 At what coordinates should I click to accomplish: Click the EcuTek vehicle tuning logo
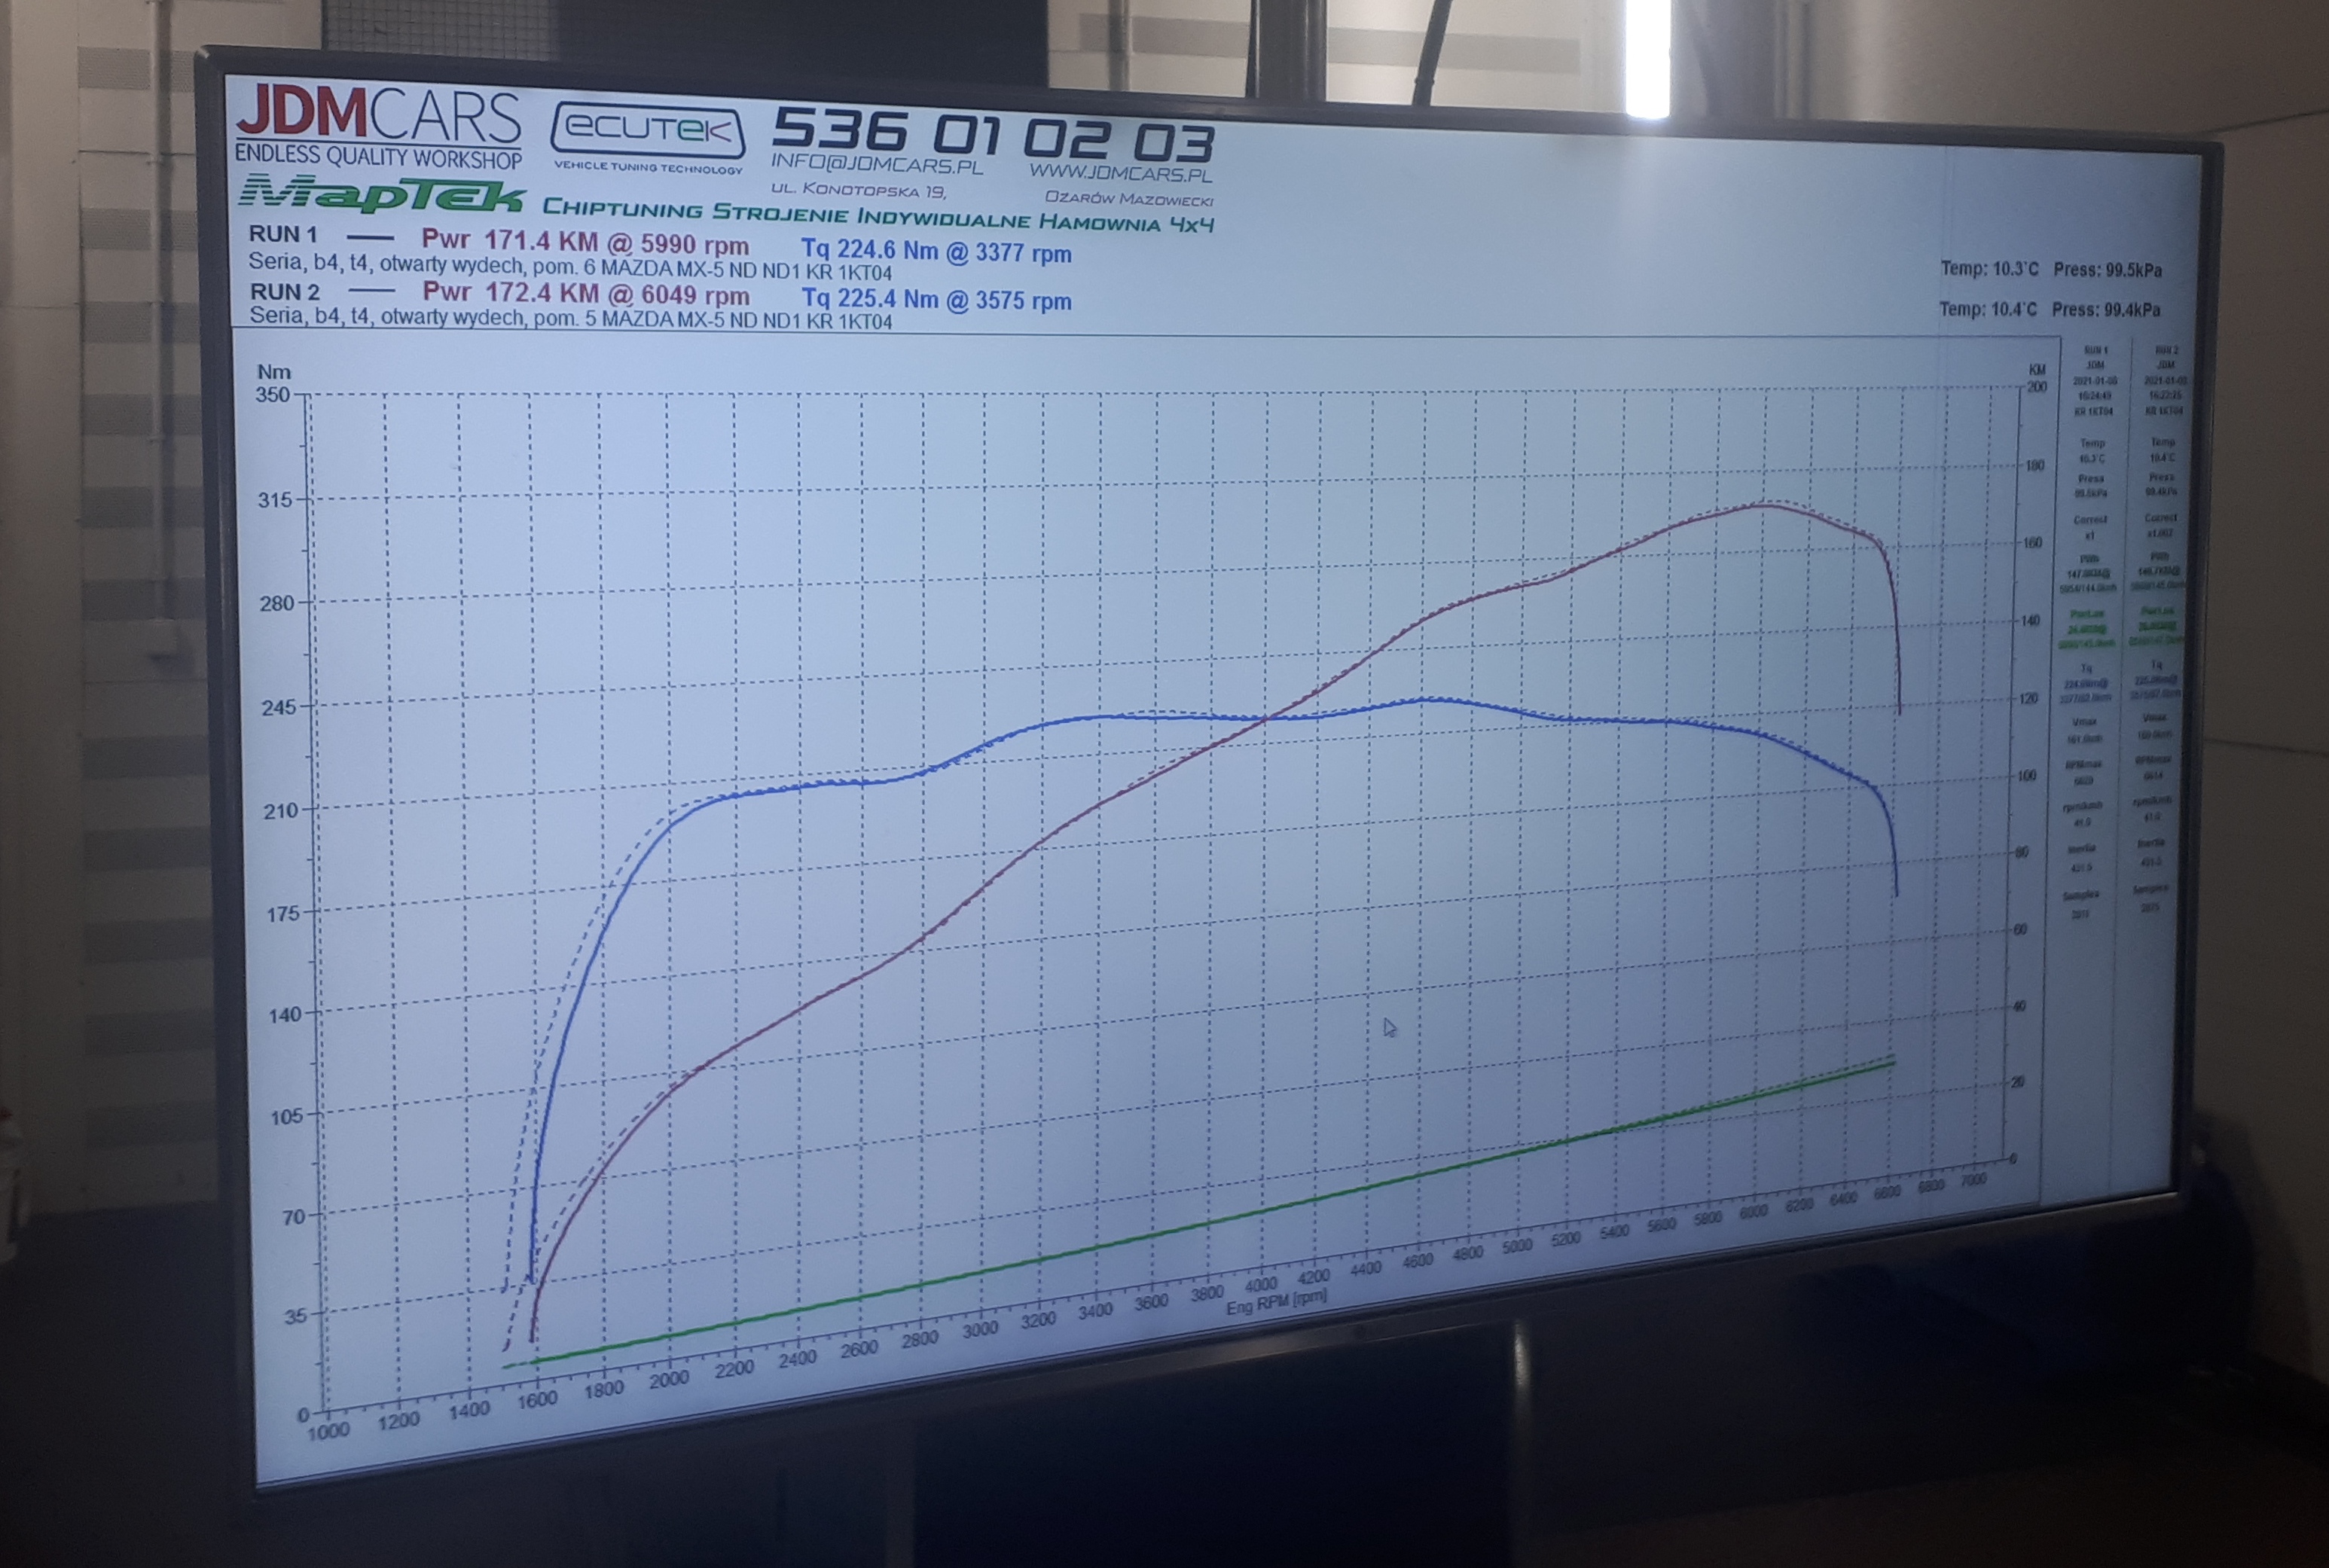648,137
